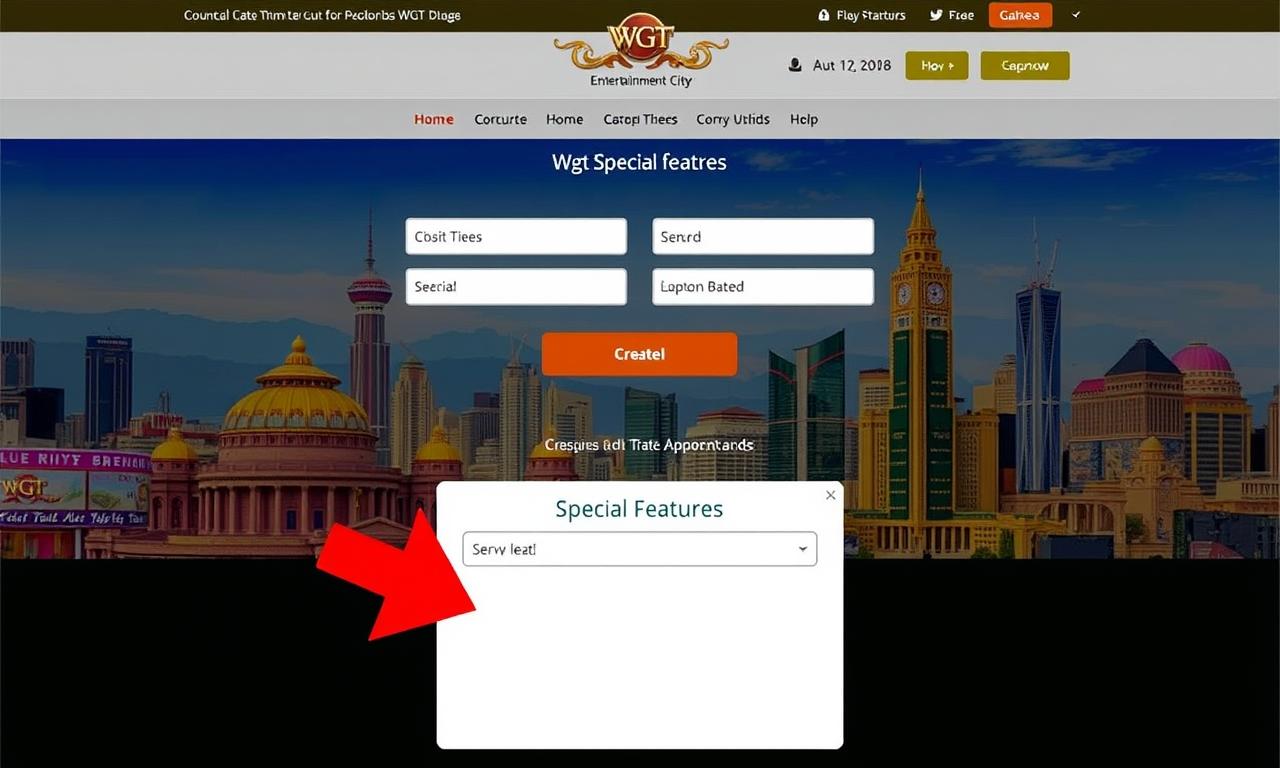Click the orange Createl button
Viewport: 1280px width, 768px height.
(x=640, y=354)
